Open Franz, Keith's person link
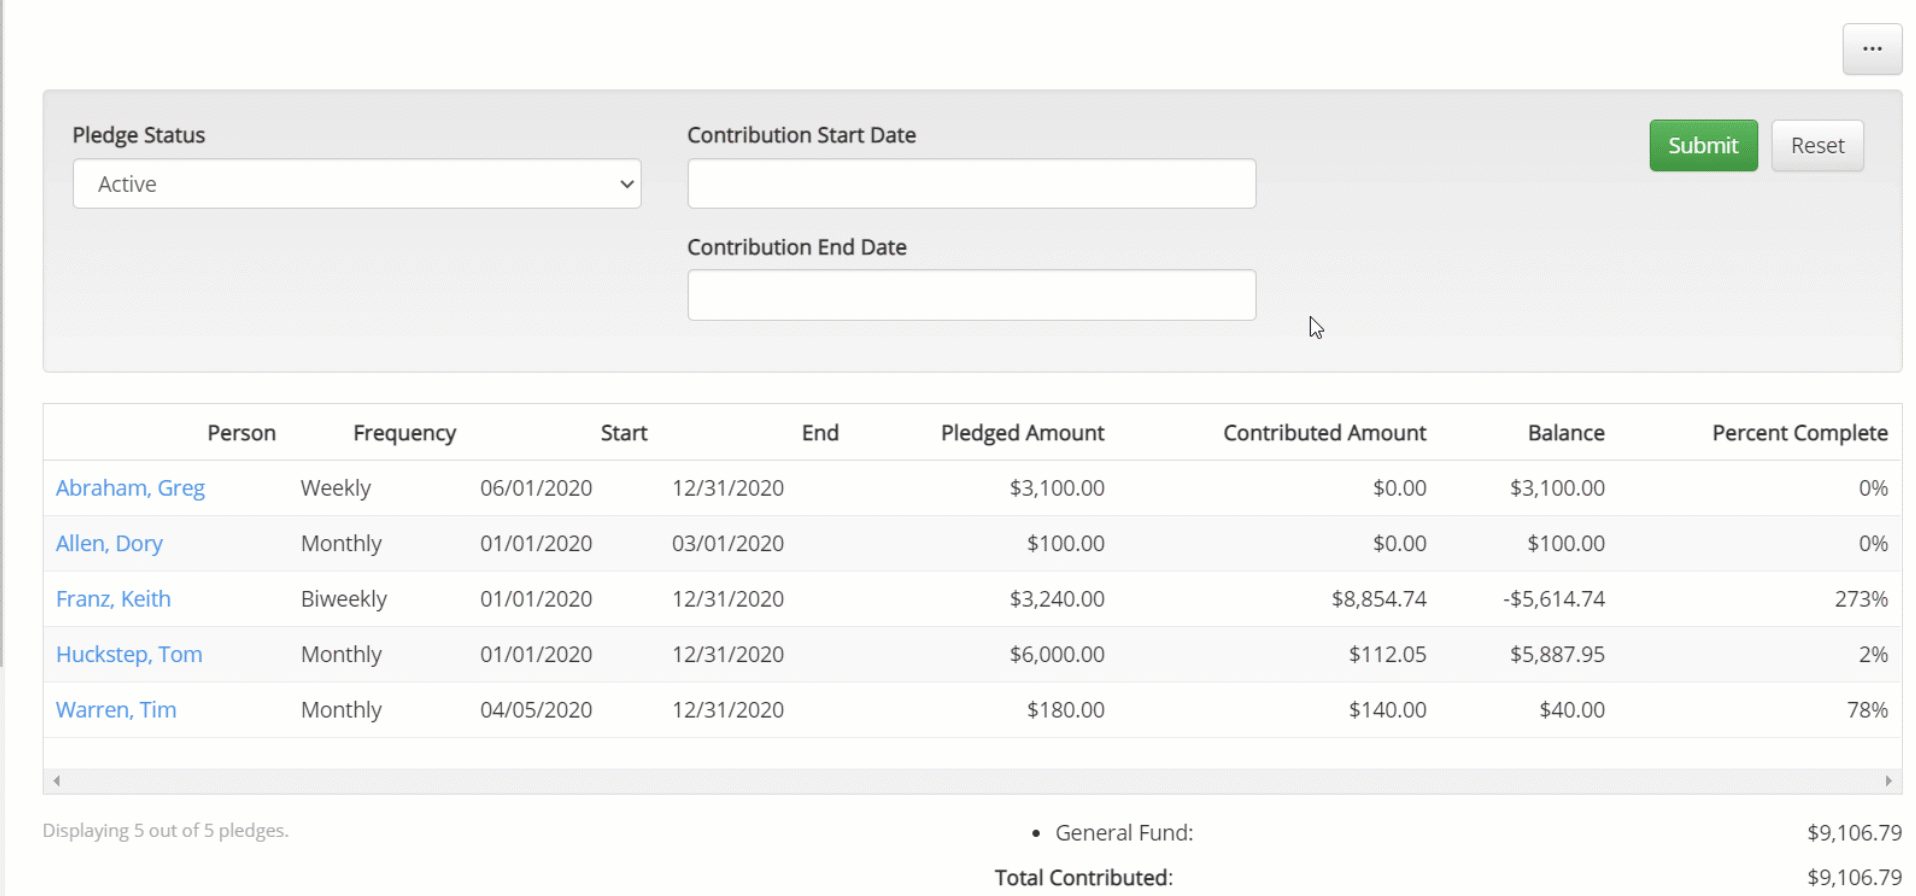 click(x=113, y=599)
